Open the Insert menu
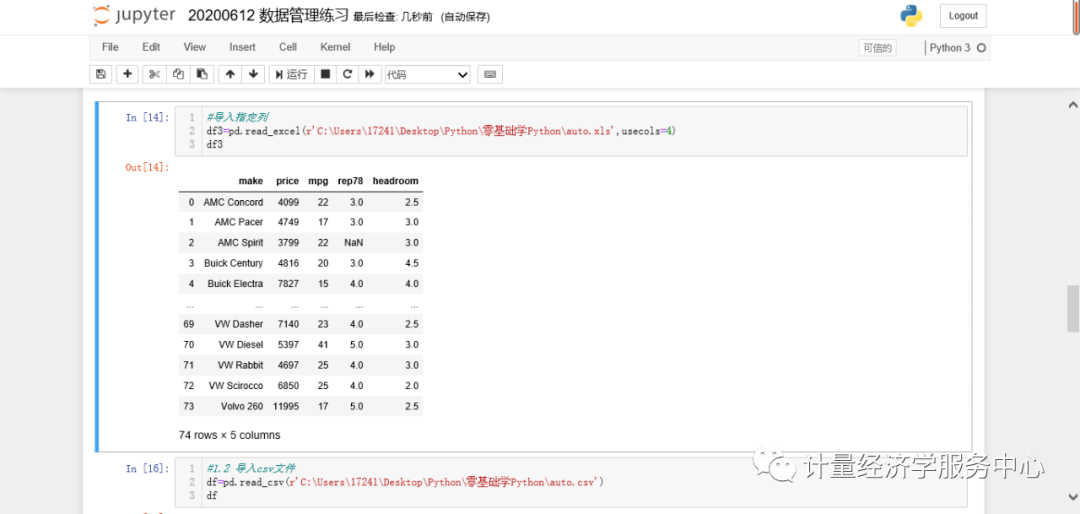1080x514 pixels. pyautogui.click(x=242, y=47)
